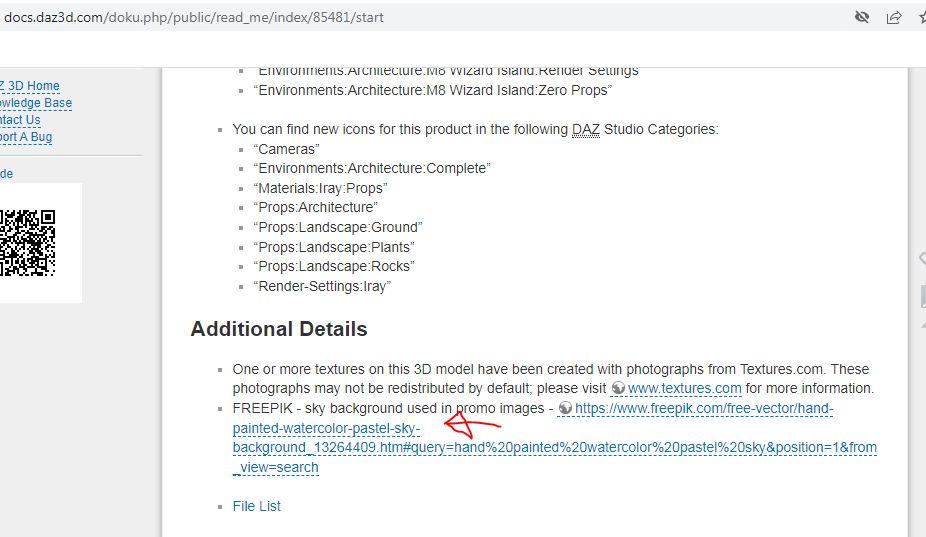926x537 pixels.
Task: Open the Contact Us sidebar link
Action: [x=20, y=120]
